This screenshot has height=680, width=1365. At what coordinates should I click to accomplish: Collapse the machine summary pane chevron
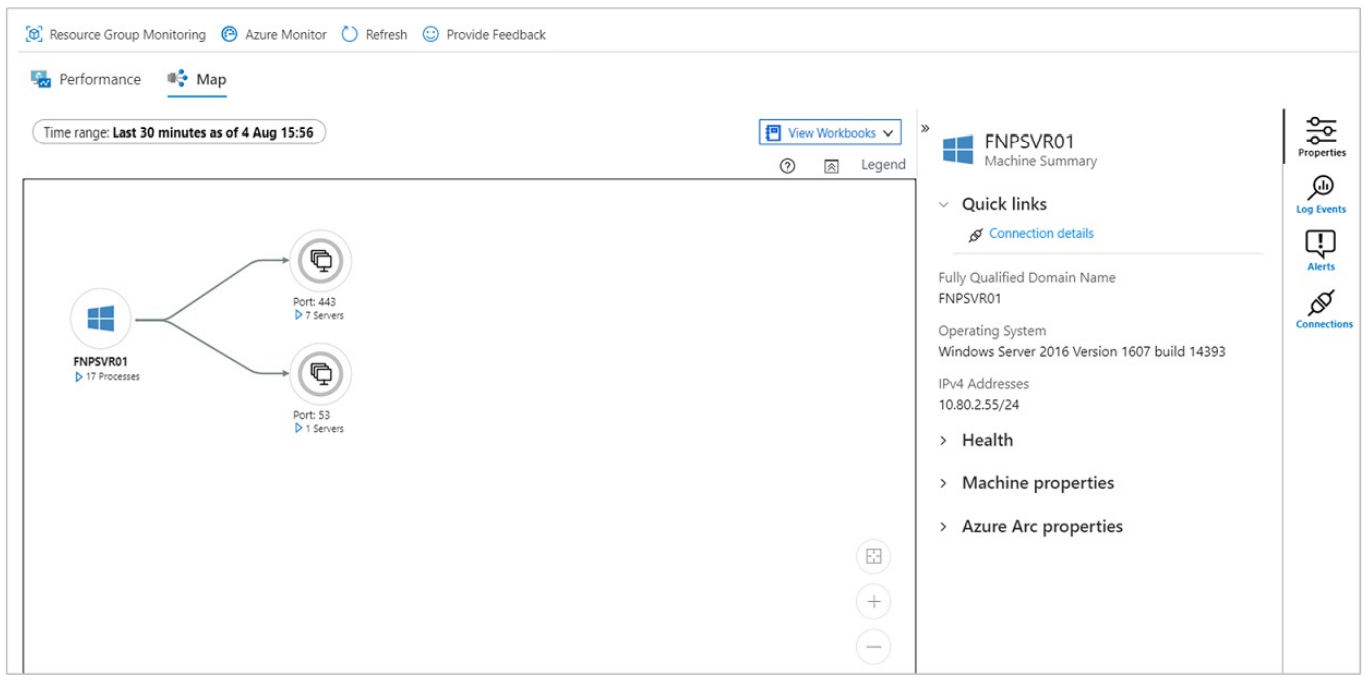tap(925, 126)
